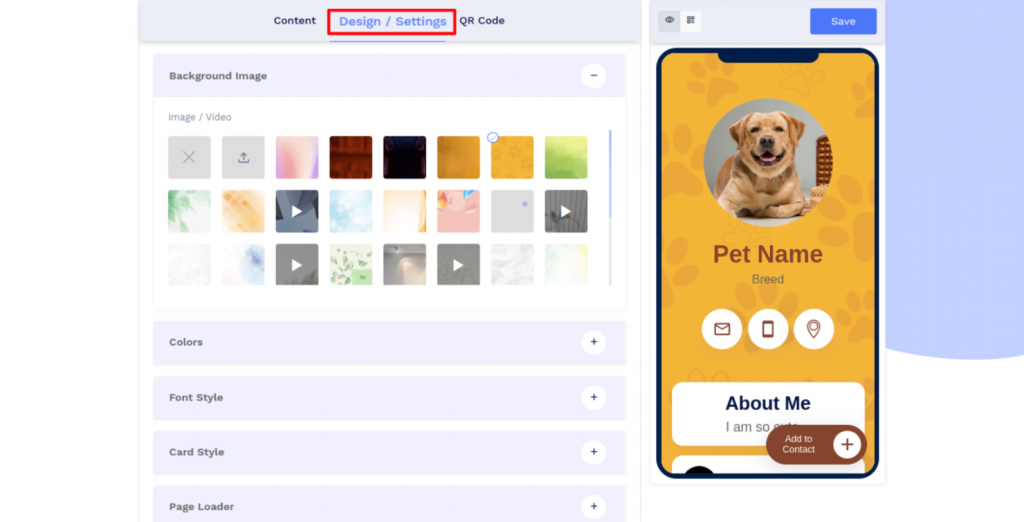Click the upload image icon tile
This screenshot has height=522, width=1024.
tap(243, 158)
